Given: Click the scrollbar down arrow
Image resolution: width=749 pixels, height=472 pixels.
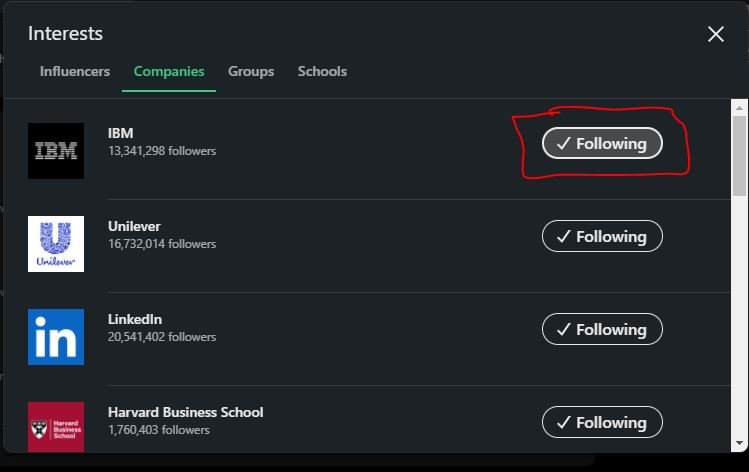Looking at the screenshot, I should point(739,443).
